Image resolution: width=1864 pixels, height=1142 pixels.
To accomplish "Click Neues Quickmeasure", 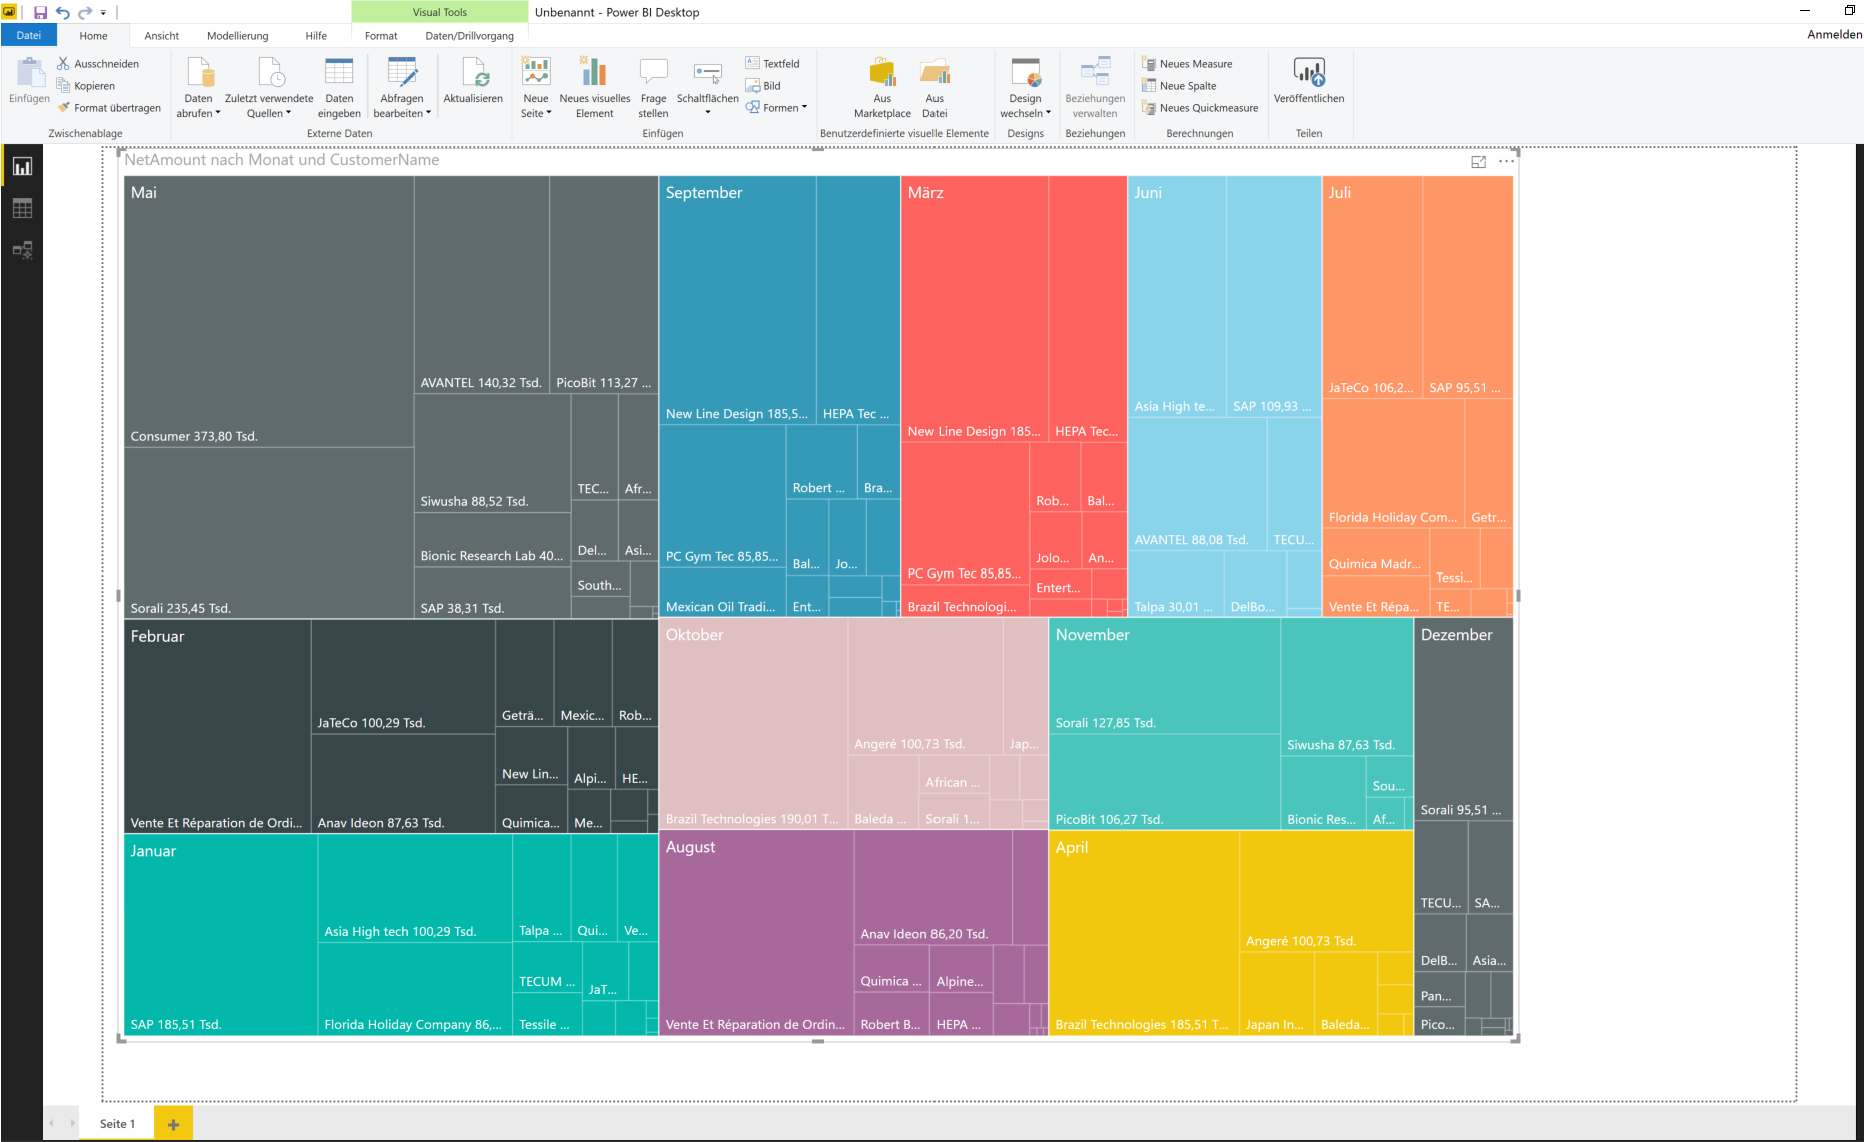I will point(1200,108).
